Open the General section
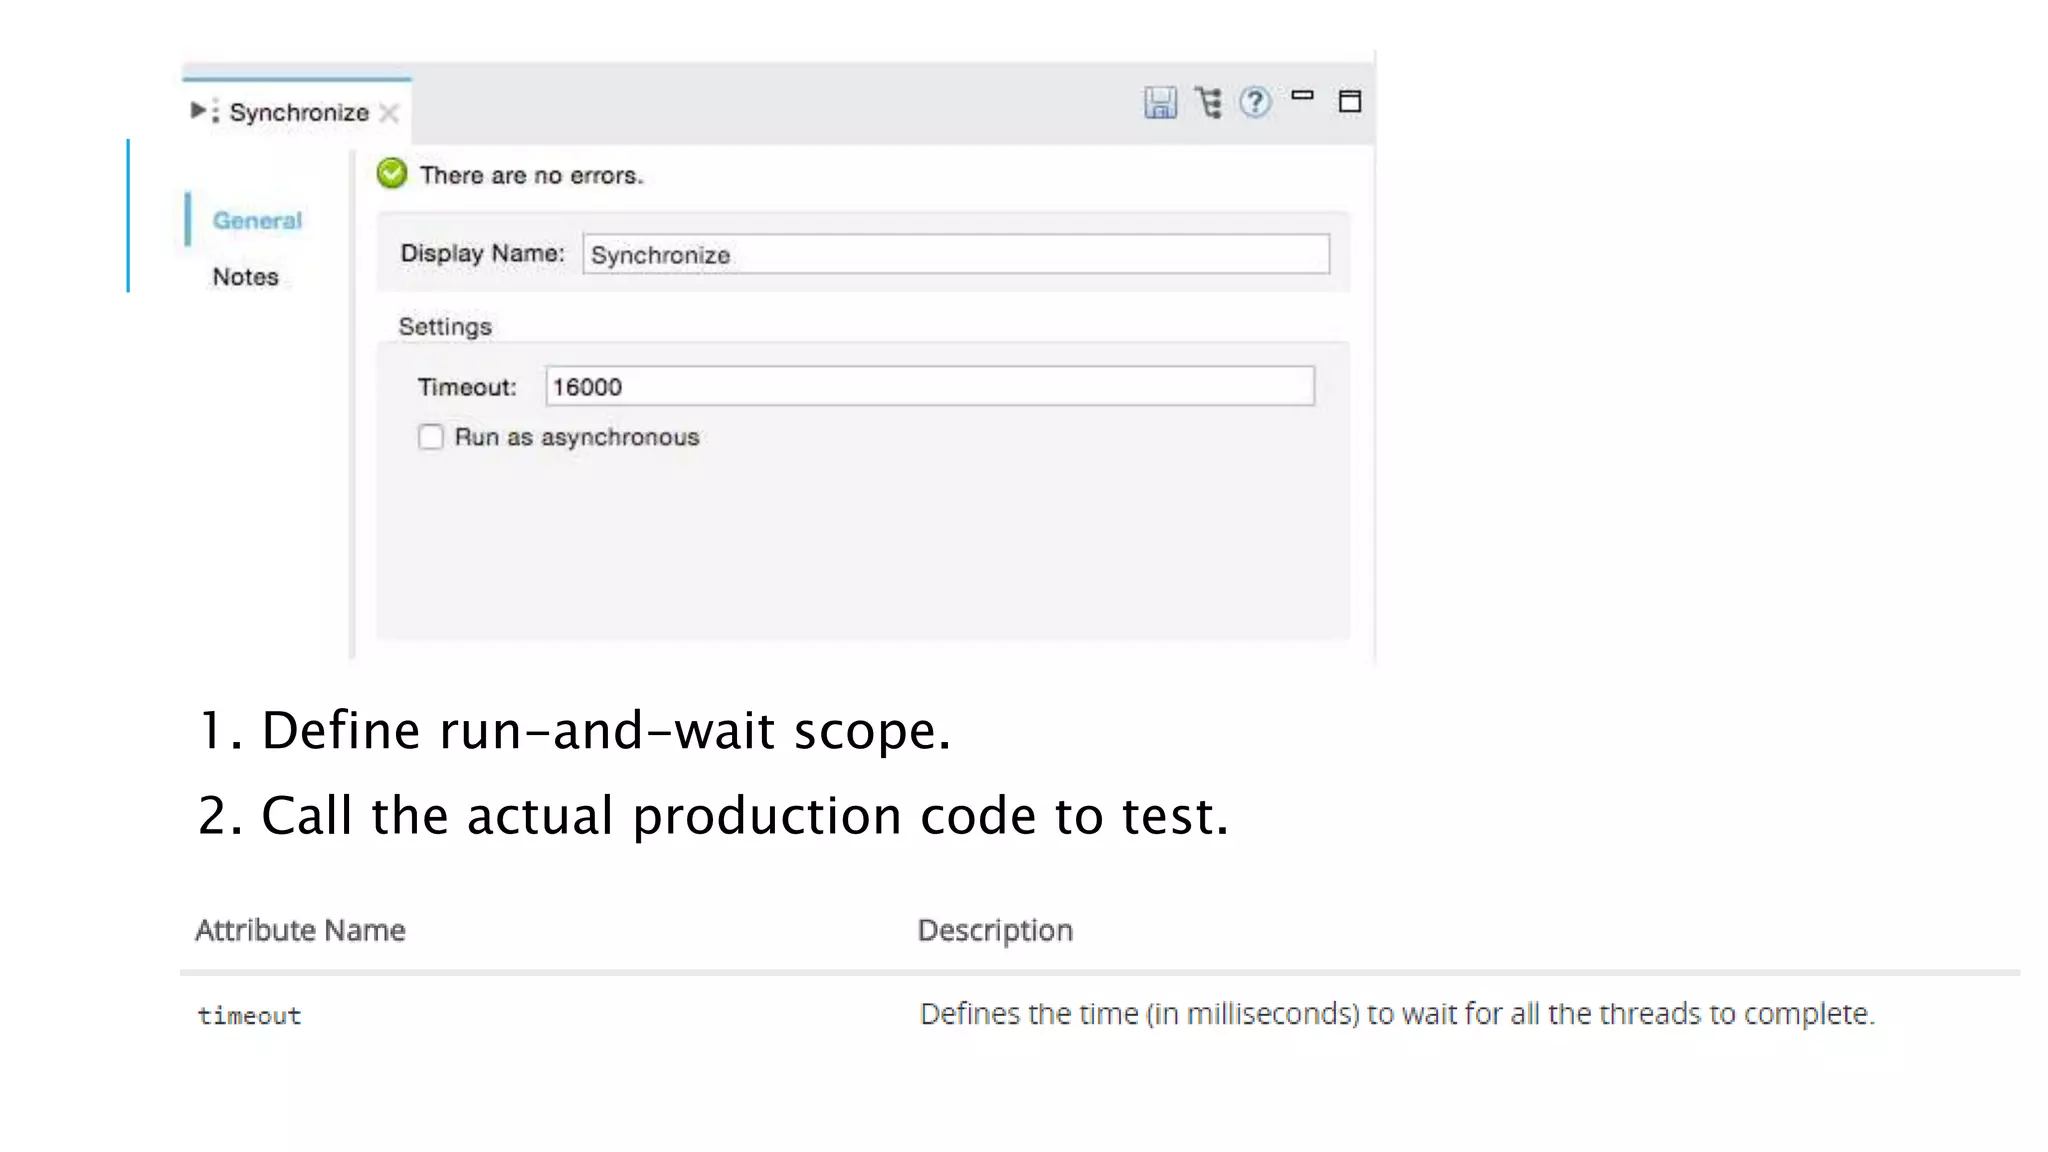The image size is (2048, 1152). tap(257, 220)
